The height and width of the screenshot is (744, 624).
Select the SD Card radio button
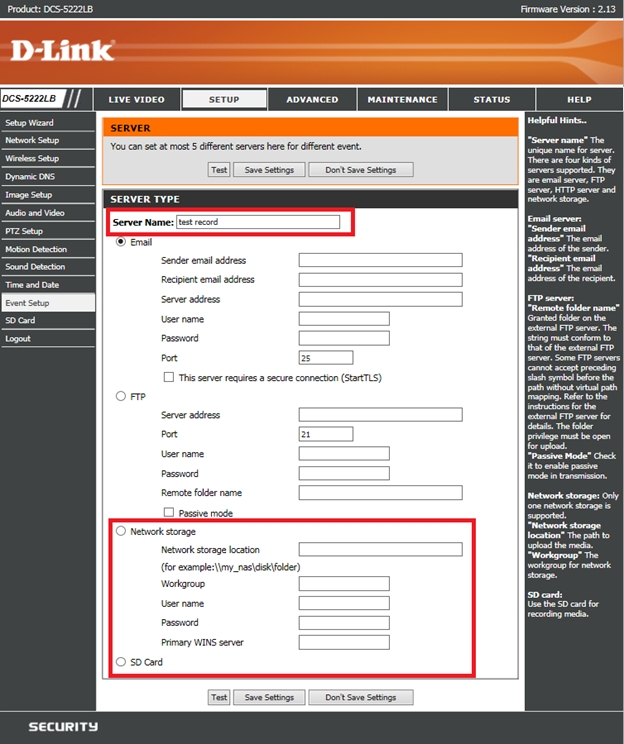pos(122,662)
